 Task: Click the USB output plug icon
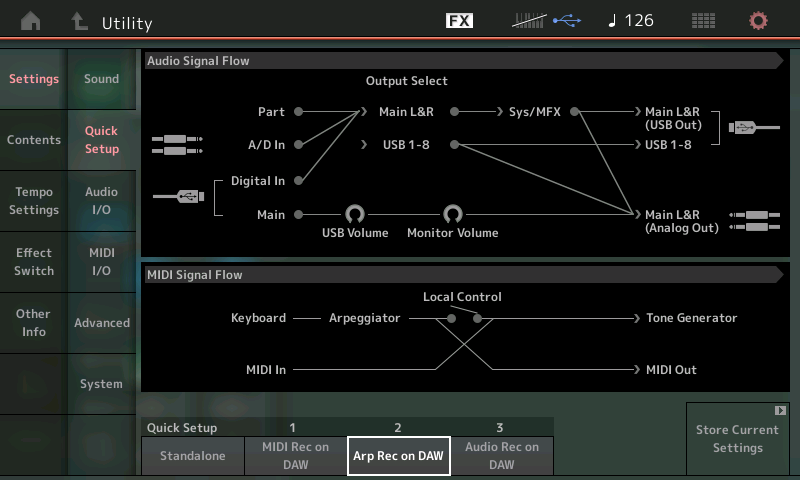pyautogui.click(x=754, y=128)
